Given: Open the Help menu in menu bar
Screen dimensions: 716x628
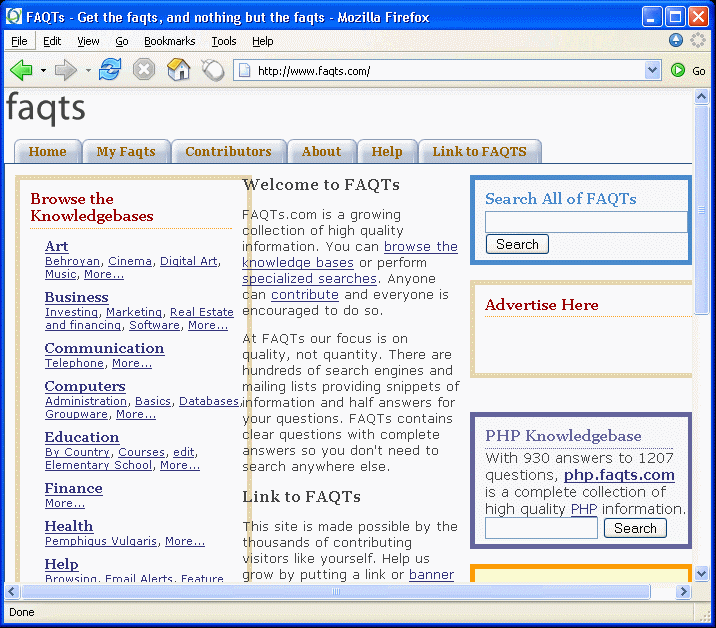Looking at the screenshot, I should point(263,42).
